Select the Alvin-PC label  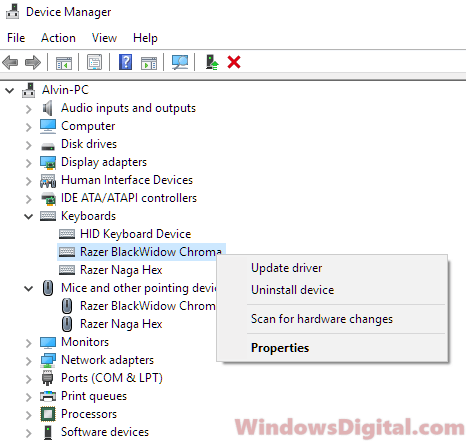coord(65,90)
